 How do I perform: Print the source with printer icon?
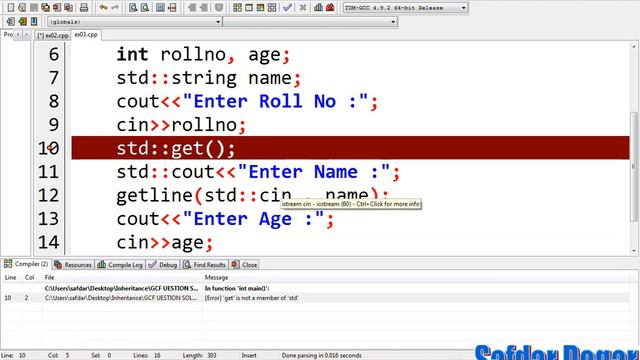tap(84, 7)
